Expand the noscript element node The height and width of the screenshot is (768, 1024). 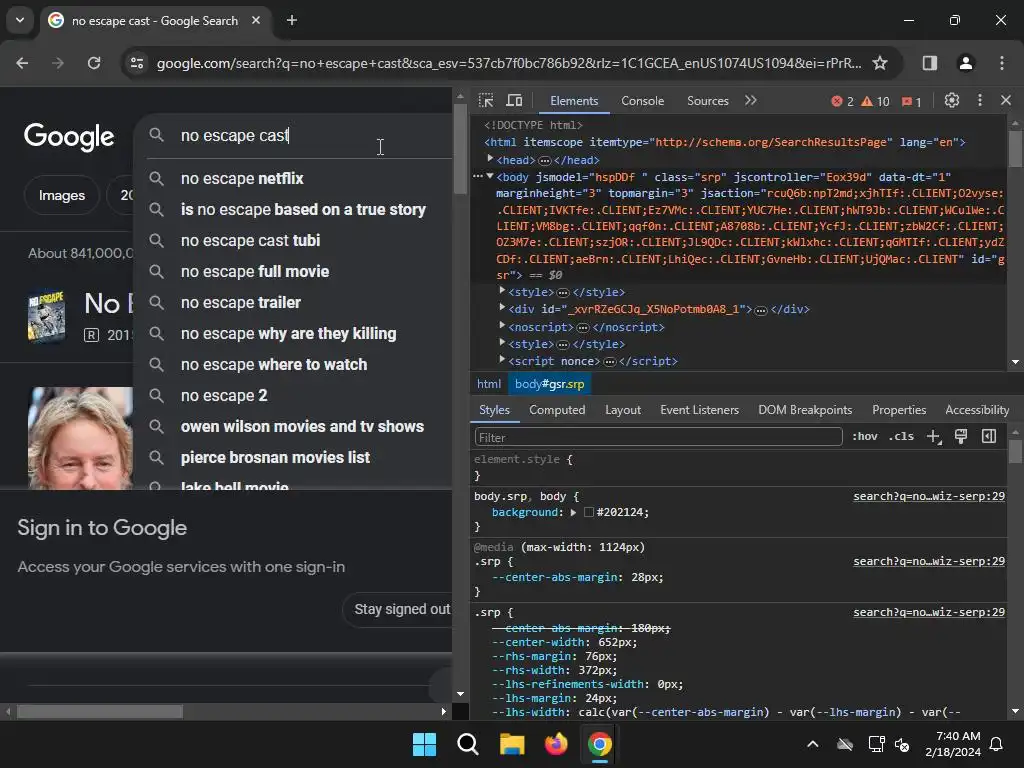(x=502, y=325)
